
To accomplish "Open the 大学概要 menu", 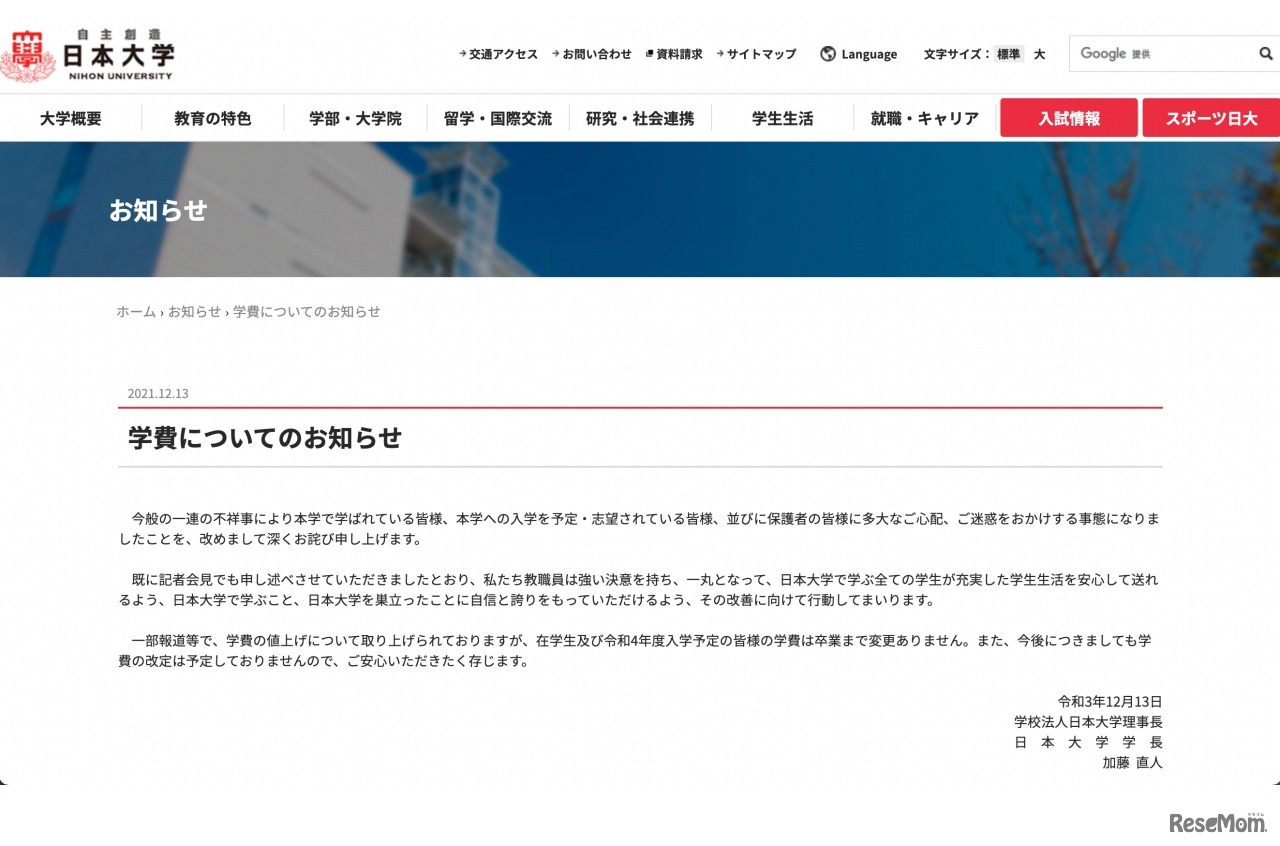I will pyautogui.click(x=71, y=119).
